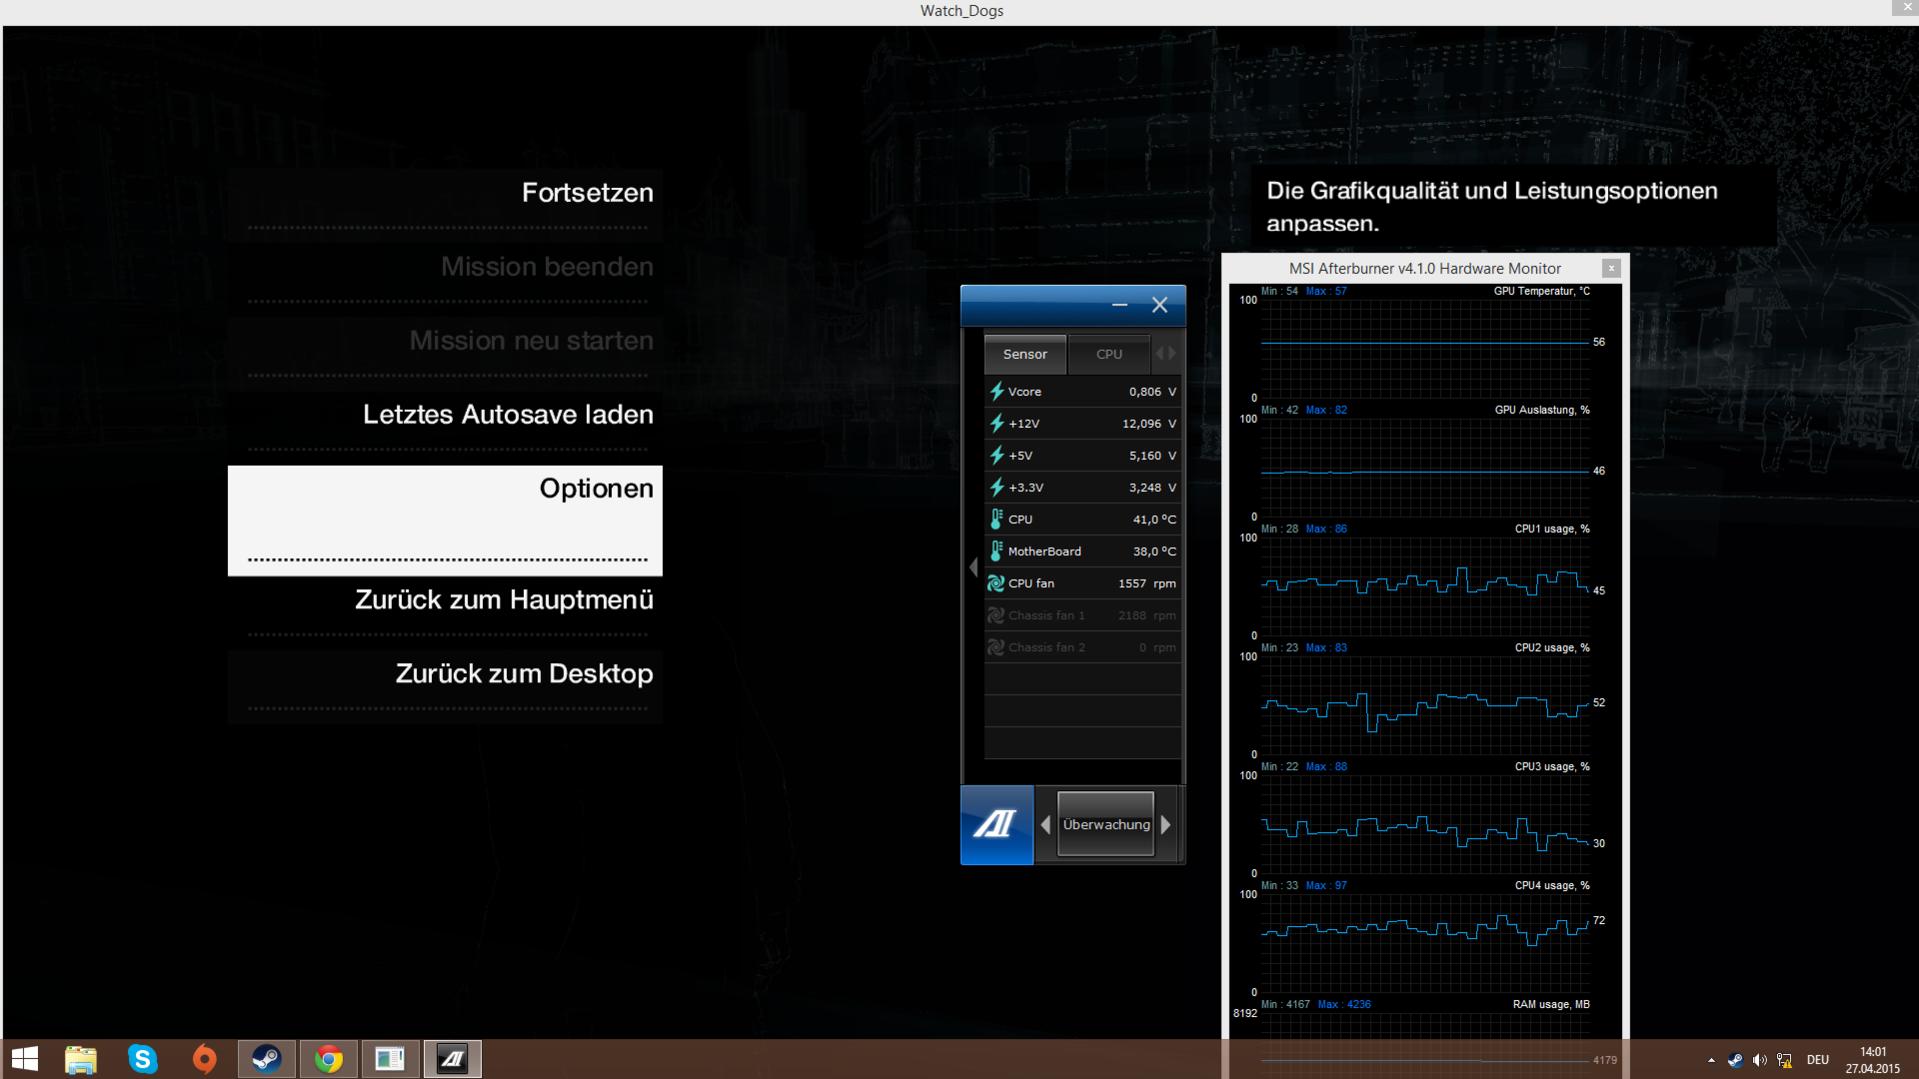1919x1079 pixels.
Task: Click the +5V voltage icon
Action: (996, 456)
